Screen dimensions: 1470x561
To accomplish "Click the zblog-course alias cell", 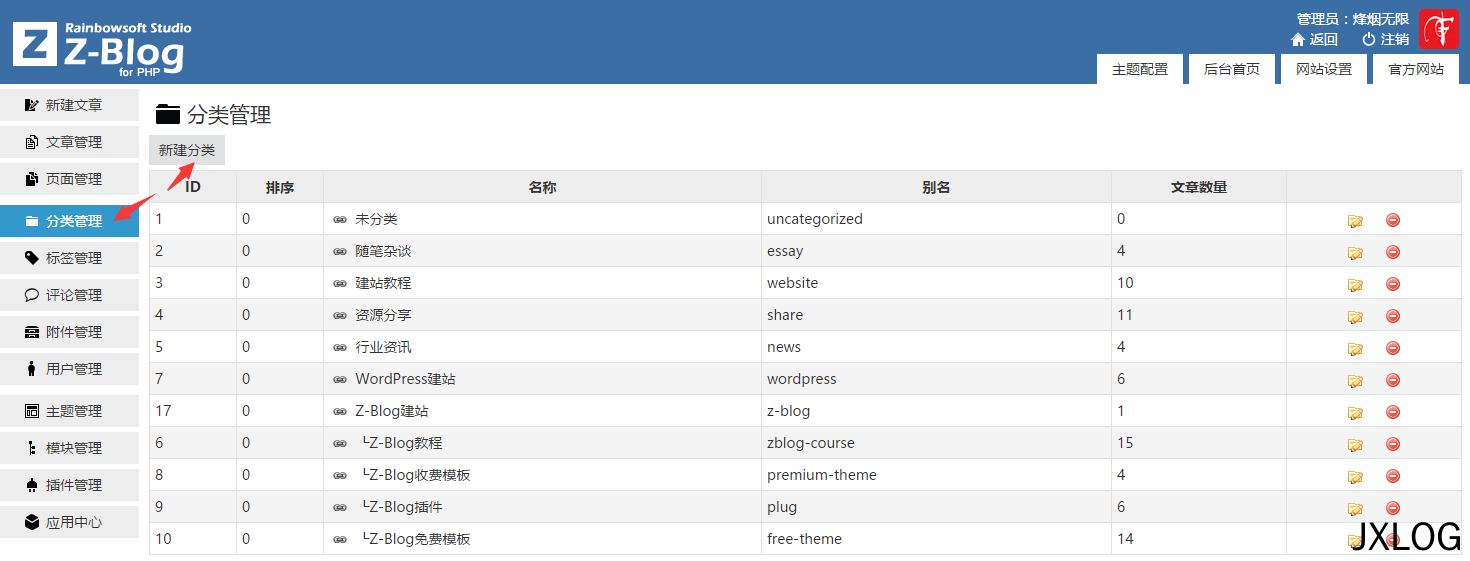I will tap(936, 443).
